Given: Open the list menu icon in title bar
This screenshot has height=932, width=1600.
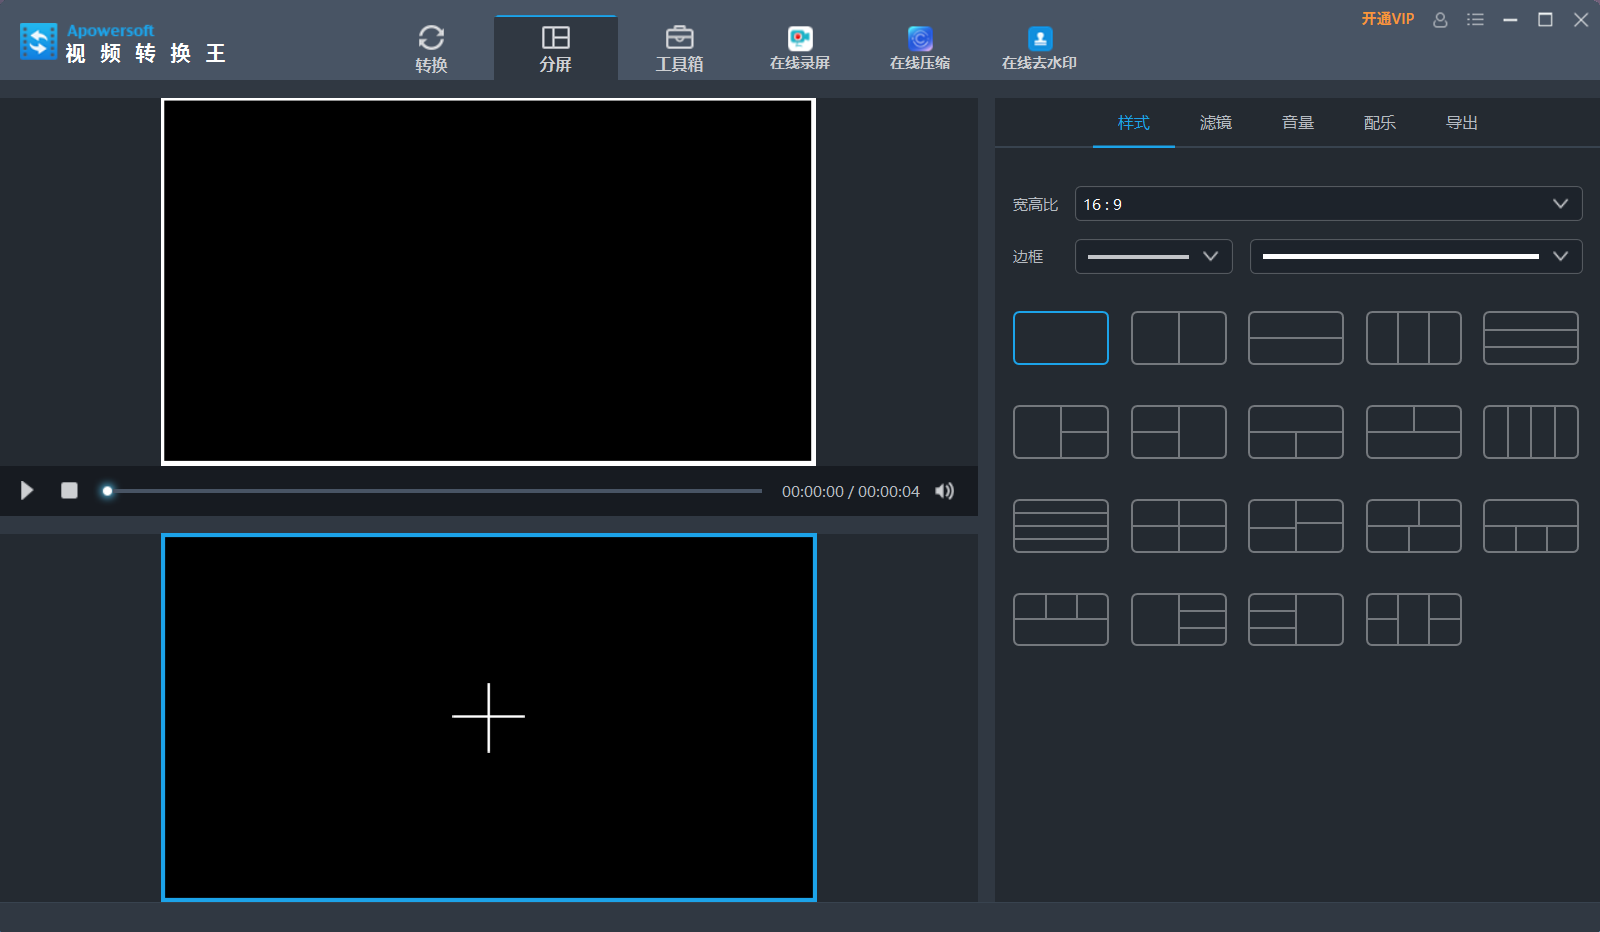Looking at the screenshot, I should (1475, 19).
